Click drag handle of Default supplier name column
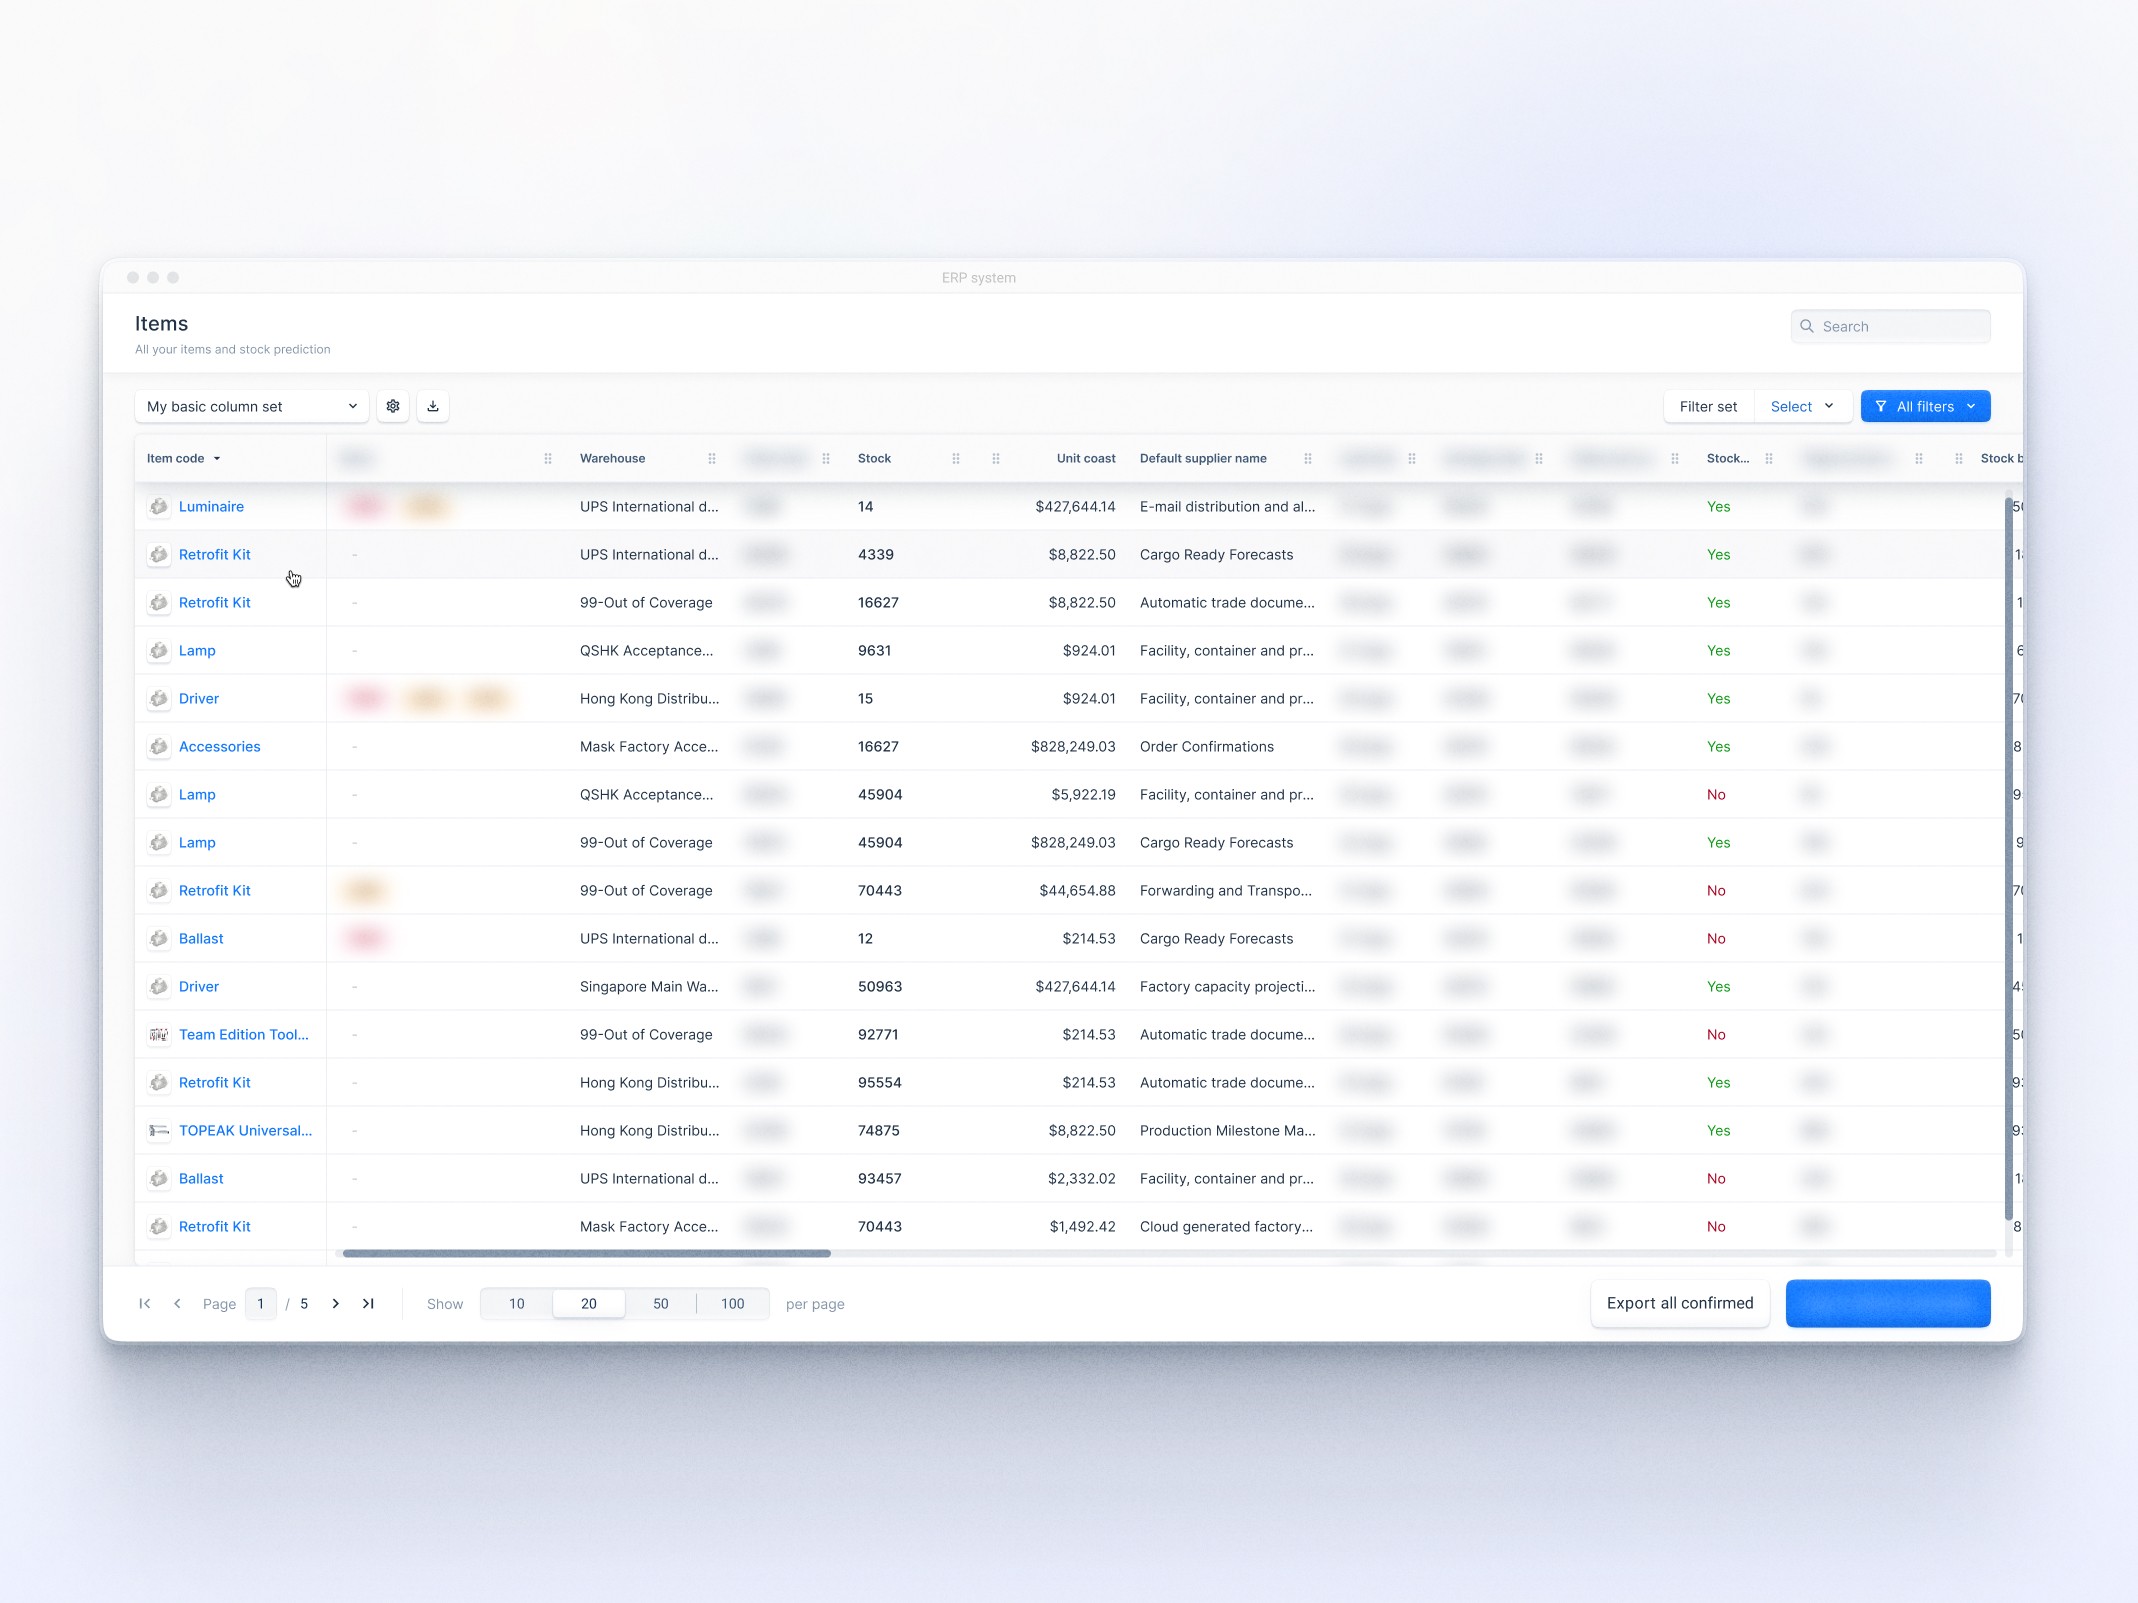Viewport: 2138px width, 1603px height. [x=1308, y=459]
